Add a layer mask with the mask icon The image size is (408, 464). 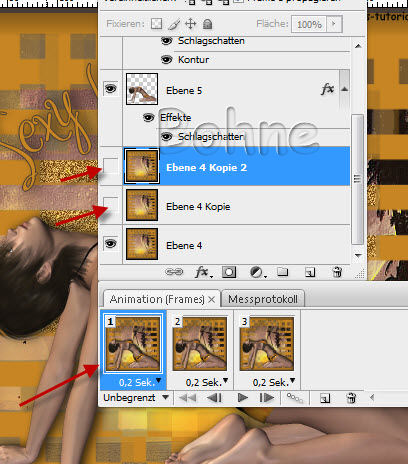[x=229, y=272]
